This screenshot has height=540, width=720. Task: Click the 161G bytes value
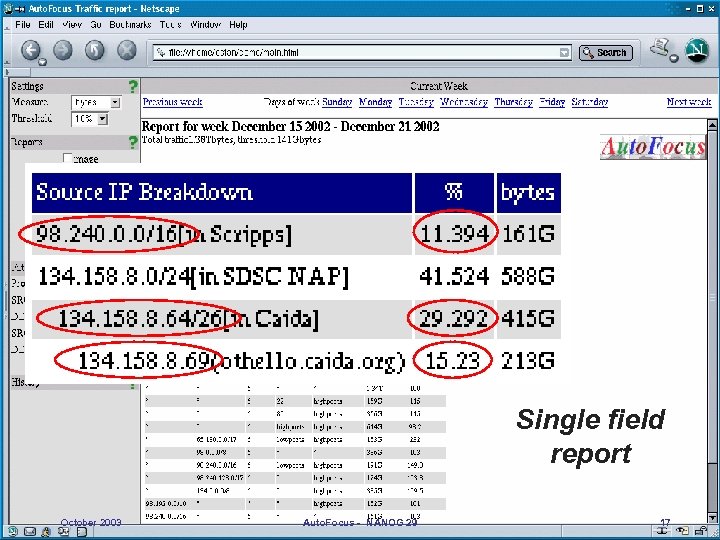528,235
